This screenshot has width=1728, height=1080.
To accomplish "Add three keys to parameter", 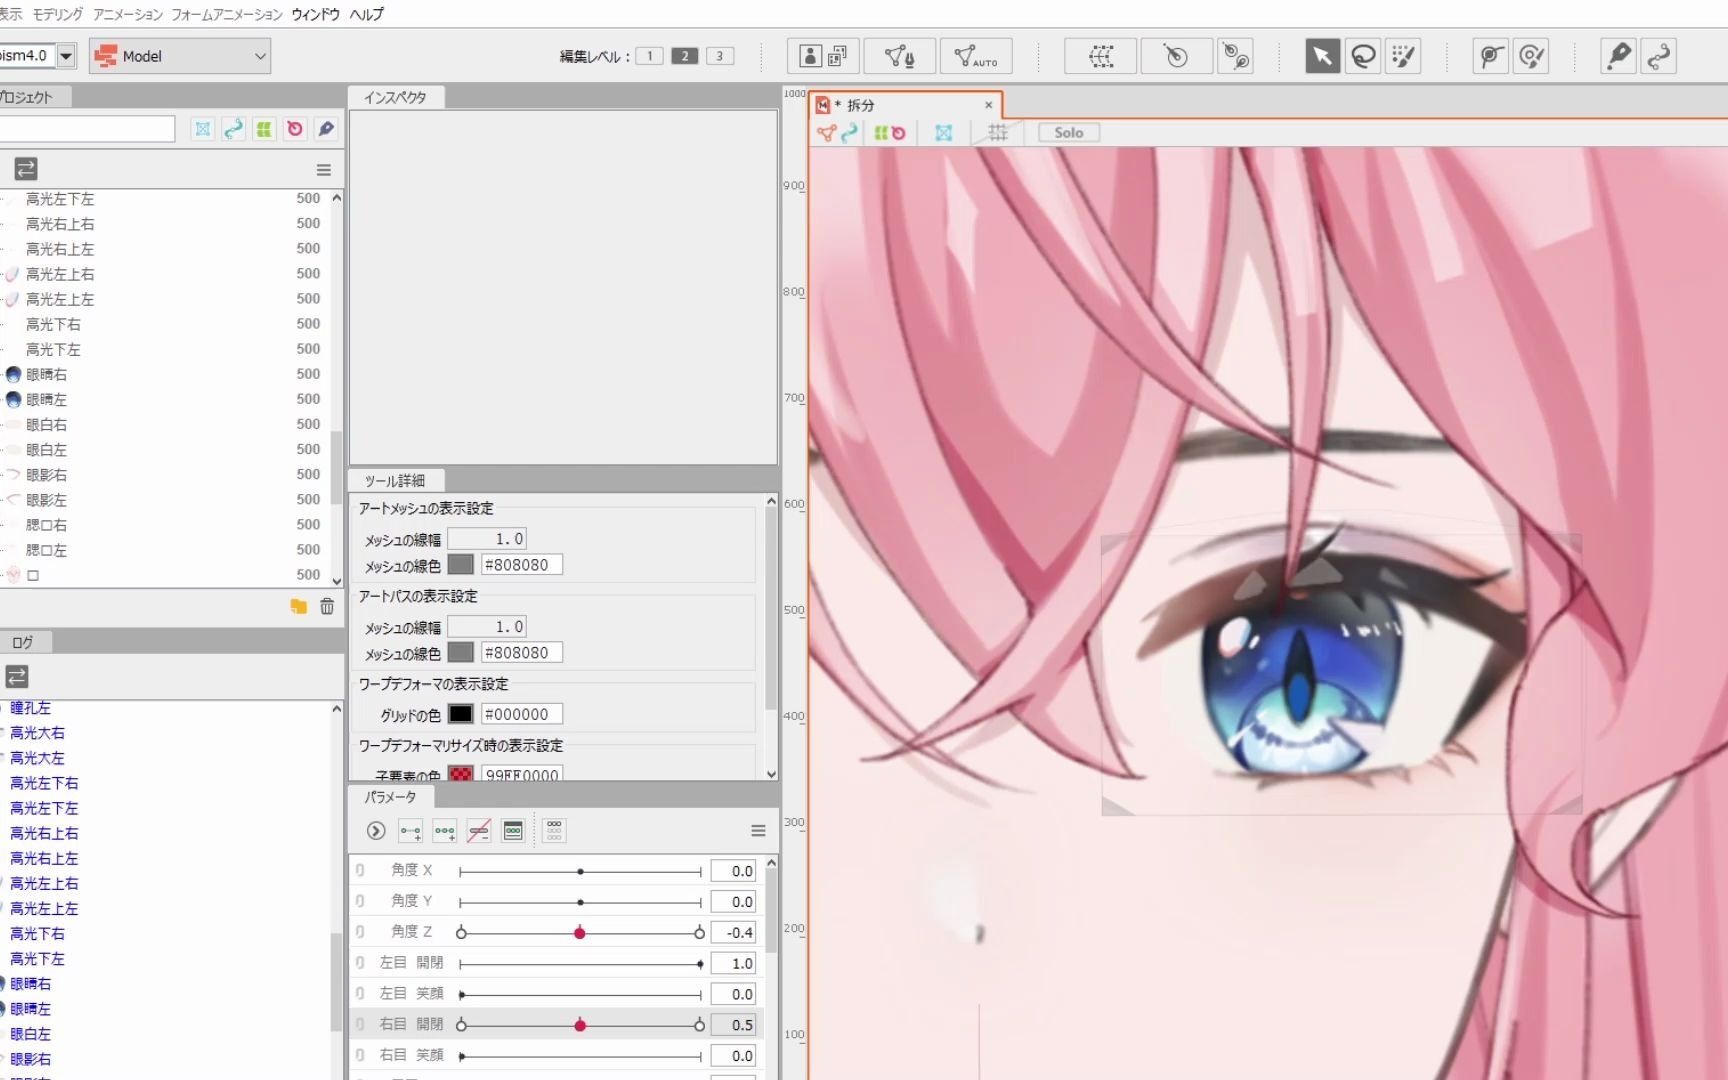I will tap(445, 831).
